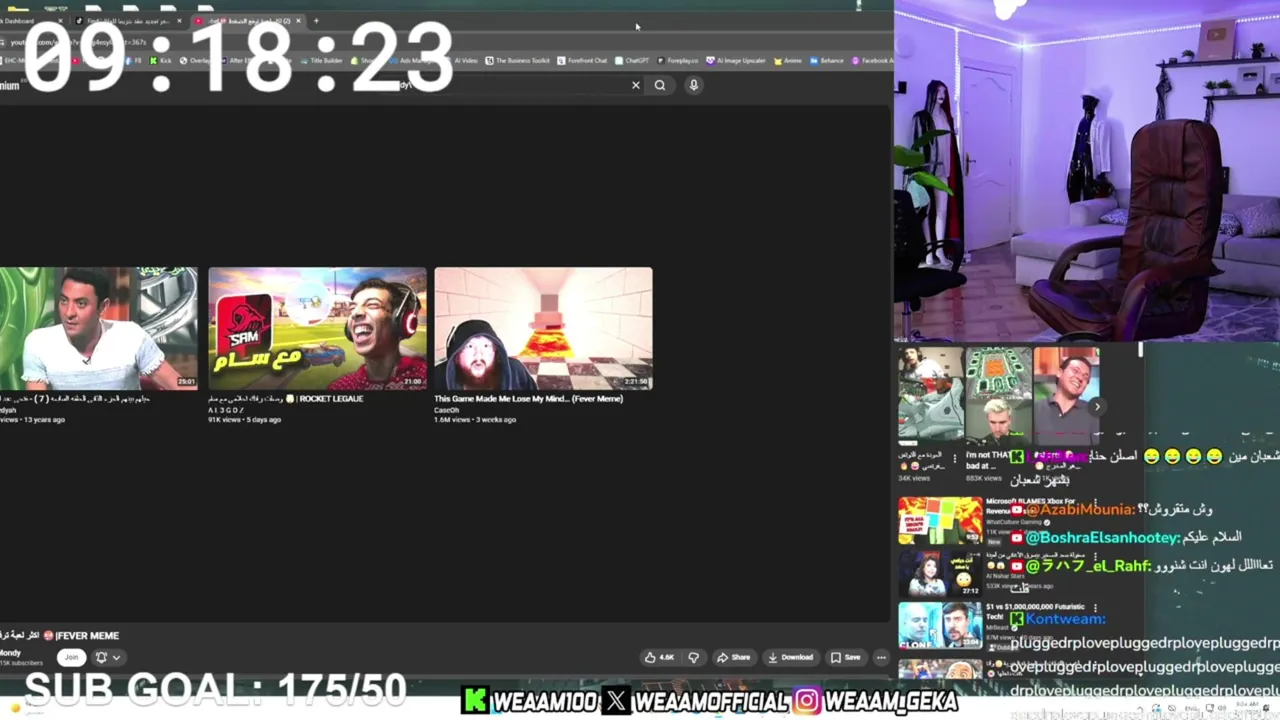Open the Kick bookmark
The height and width of the screenshot is (720, 1280).
(160, 60)
